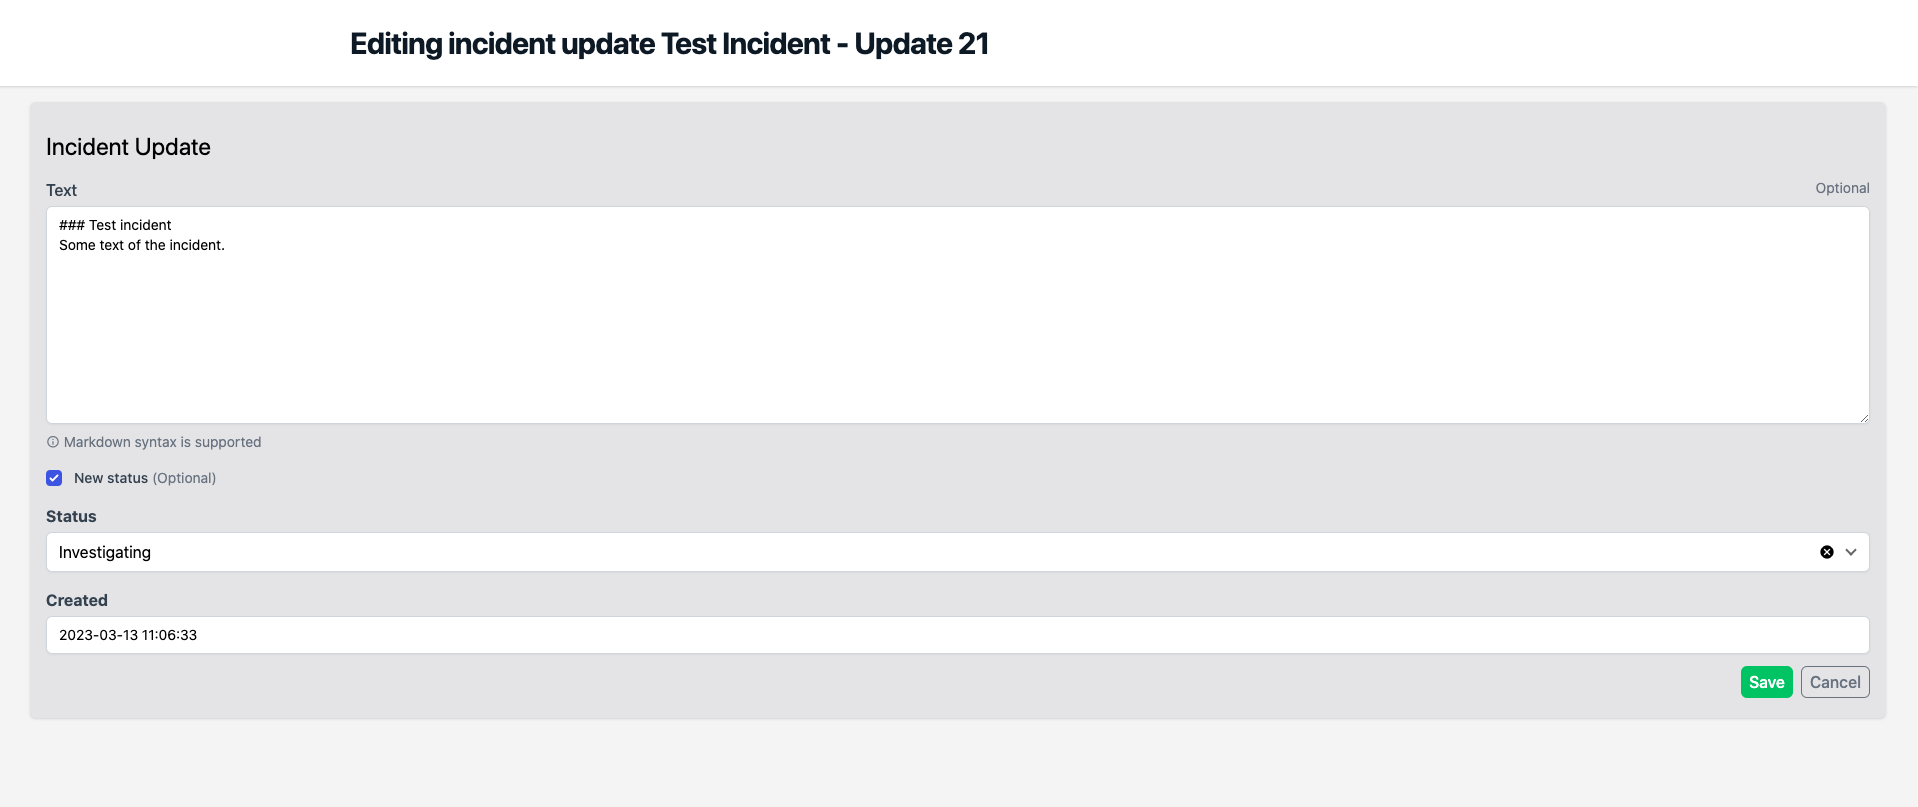Screen dimensions: 1918x807
Task: Click the Created date field
Action: [957, 634]
